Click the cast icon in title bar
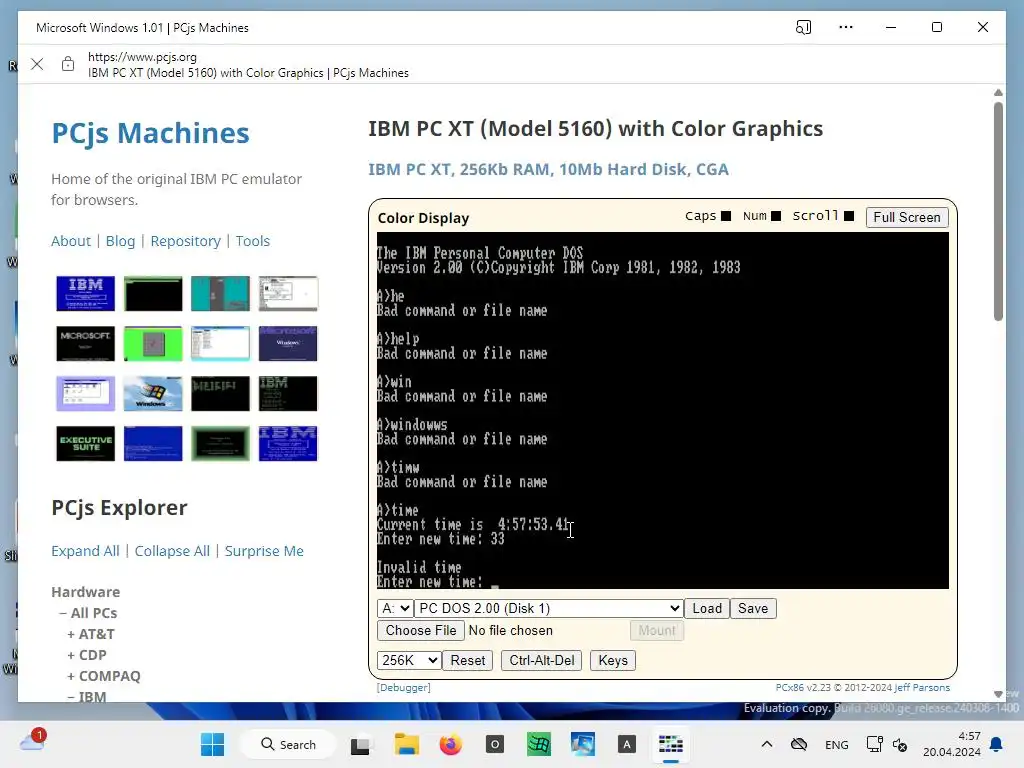 (803, 27)
